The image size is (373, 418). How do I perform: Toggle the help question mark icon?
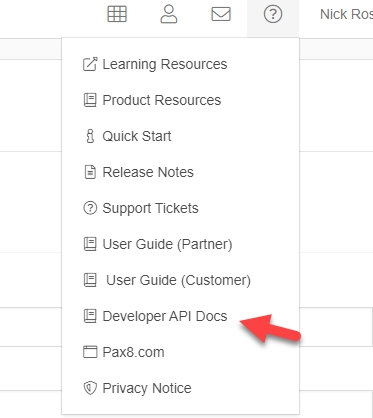point(273,14)
